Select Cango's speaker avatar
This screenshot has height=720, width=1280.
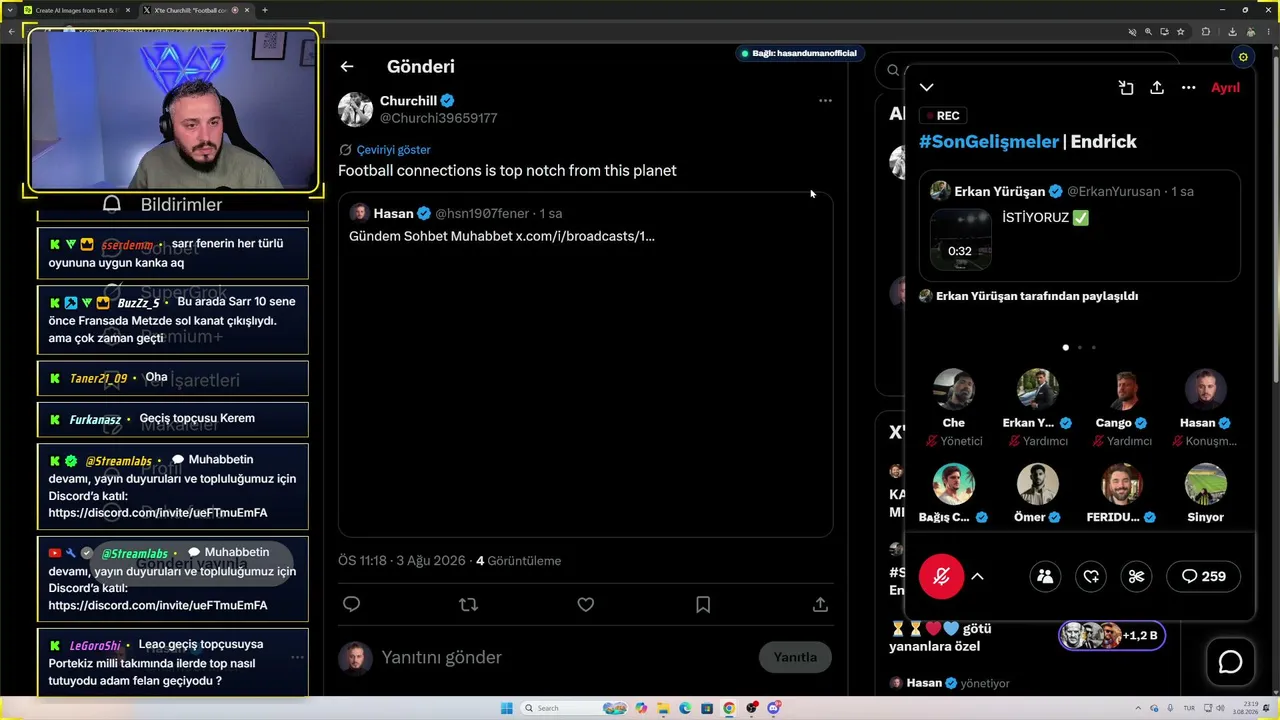[1121, 389]
